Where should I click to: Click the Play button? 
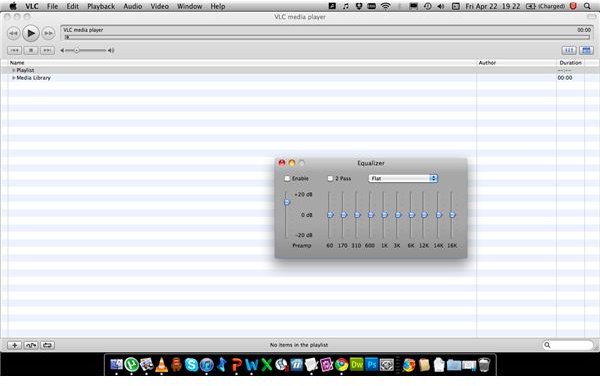pos(31,33)
